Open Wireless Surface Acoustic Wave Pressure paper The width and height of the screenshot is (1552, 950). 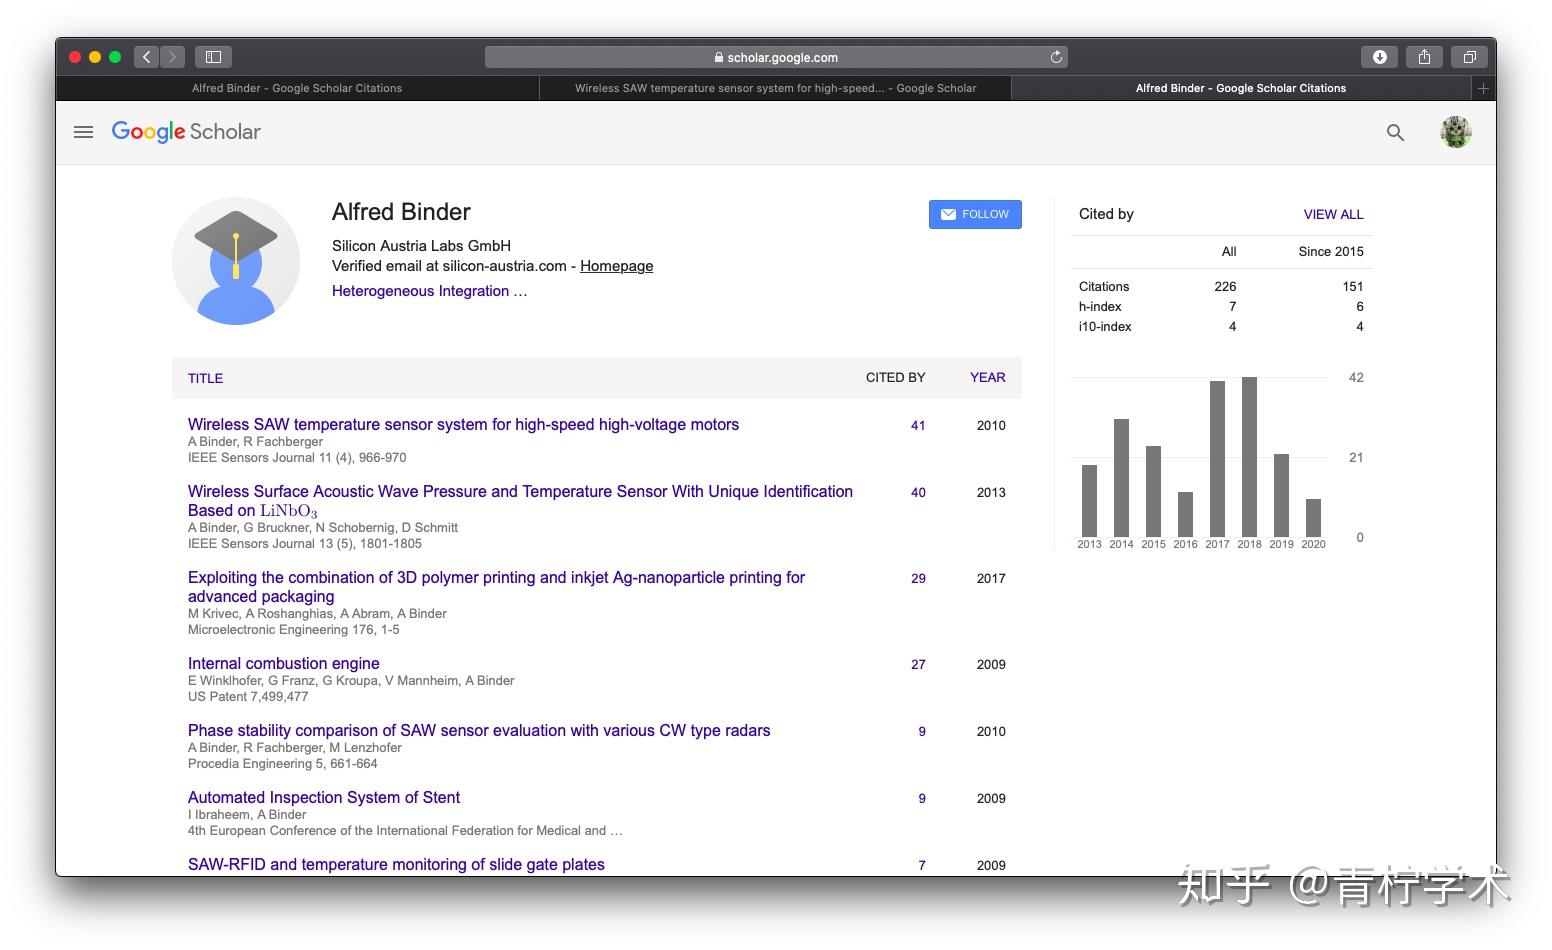tap(520, 501)
